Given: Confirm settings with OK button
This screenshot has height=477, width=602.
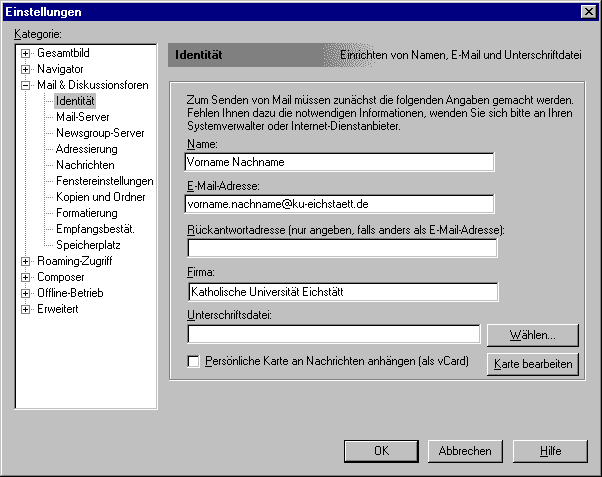Looking at the screenshot, I should point(381,451).
